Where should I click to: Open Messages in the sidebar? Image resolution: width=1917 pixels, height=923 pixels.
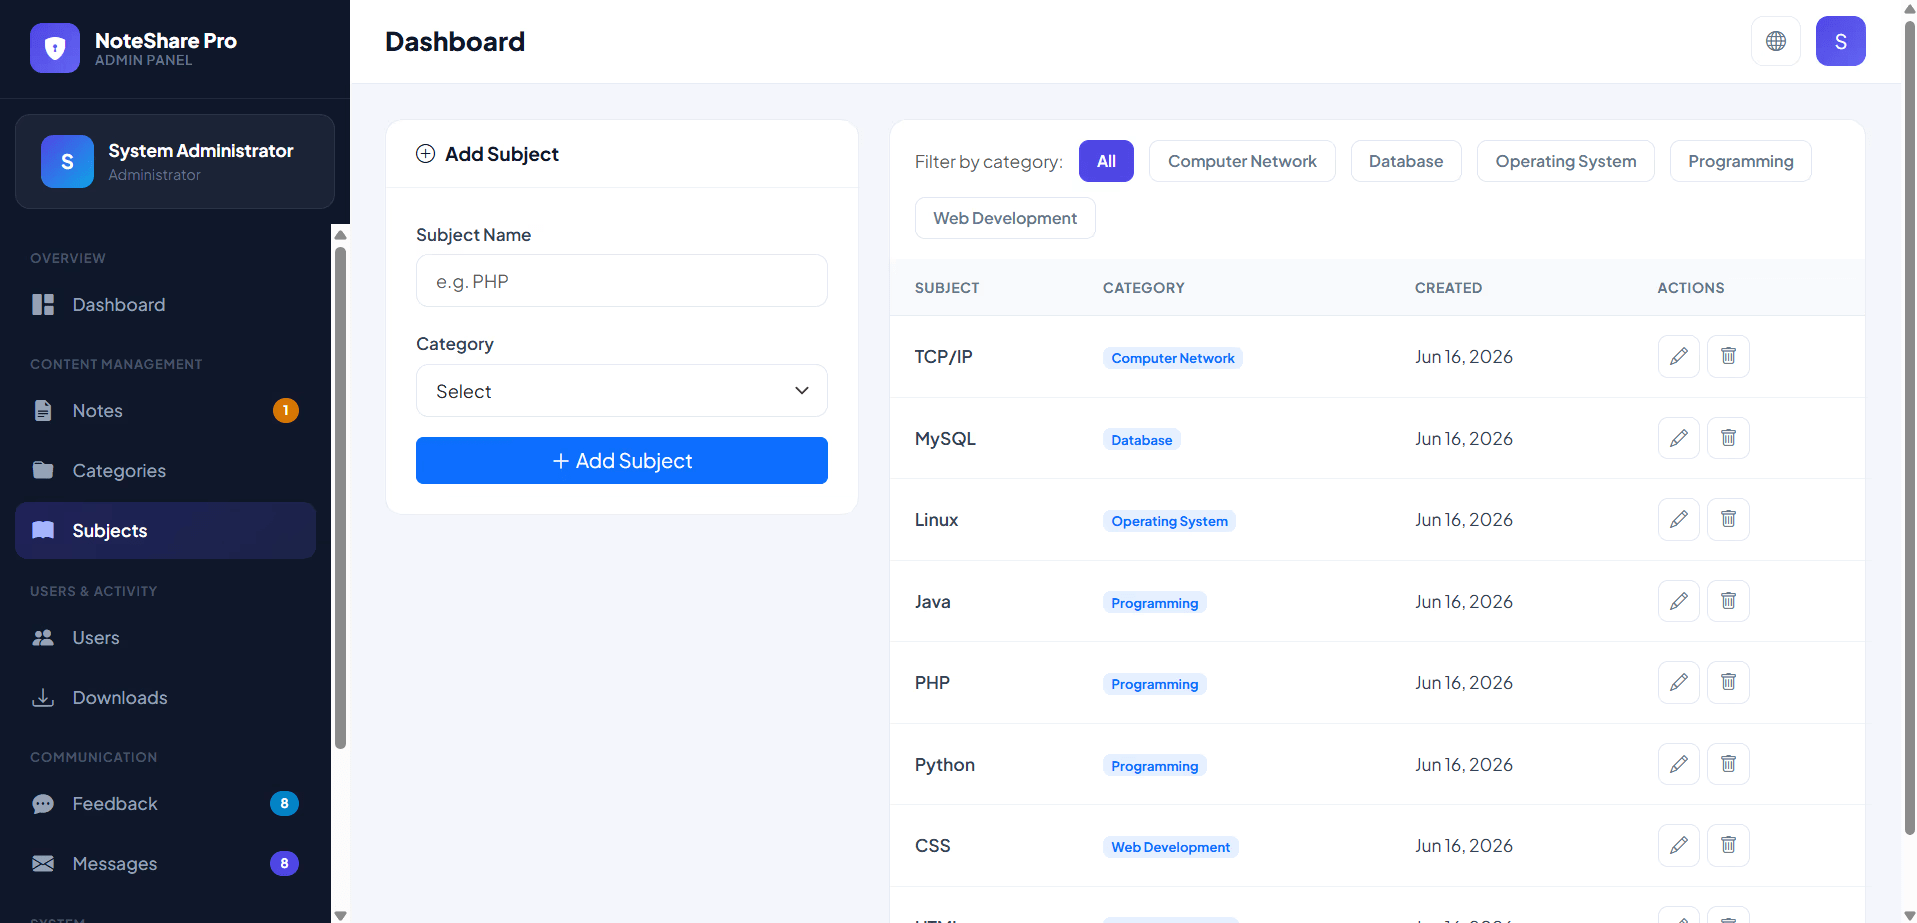tap(165, 863)
